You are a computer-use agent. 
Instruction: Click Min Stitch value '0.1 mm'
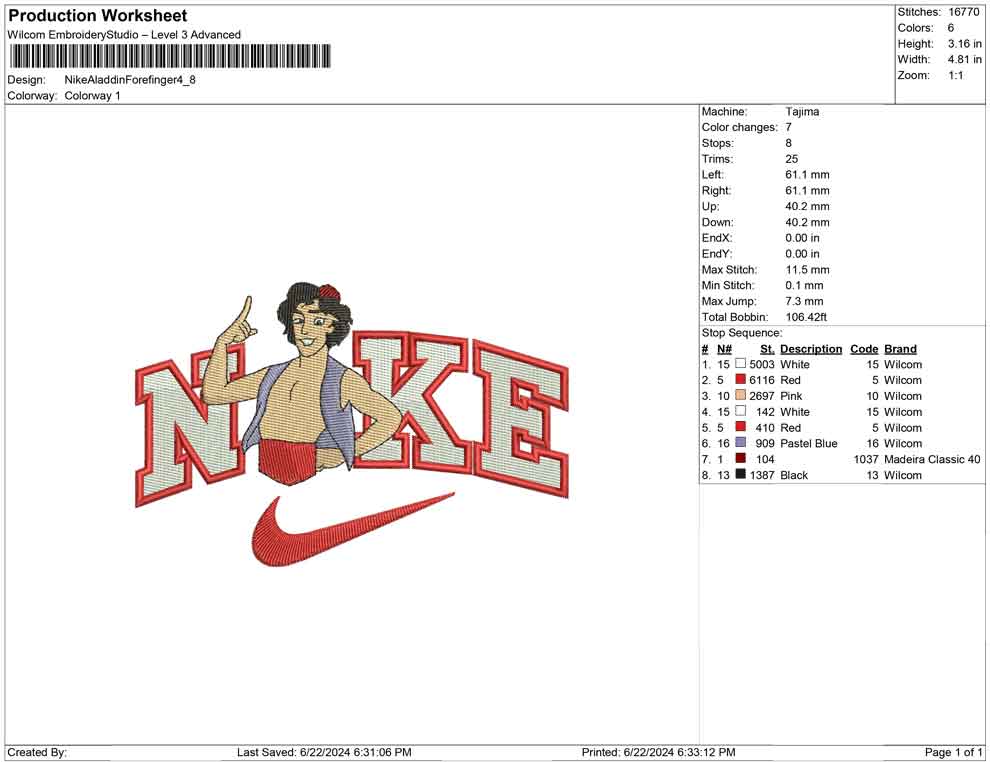click(804, 285)
